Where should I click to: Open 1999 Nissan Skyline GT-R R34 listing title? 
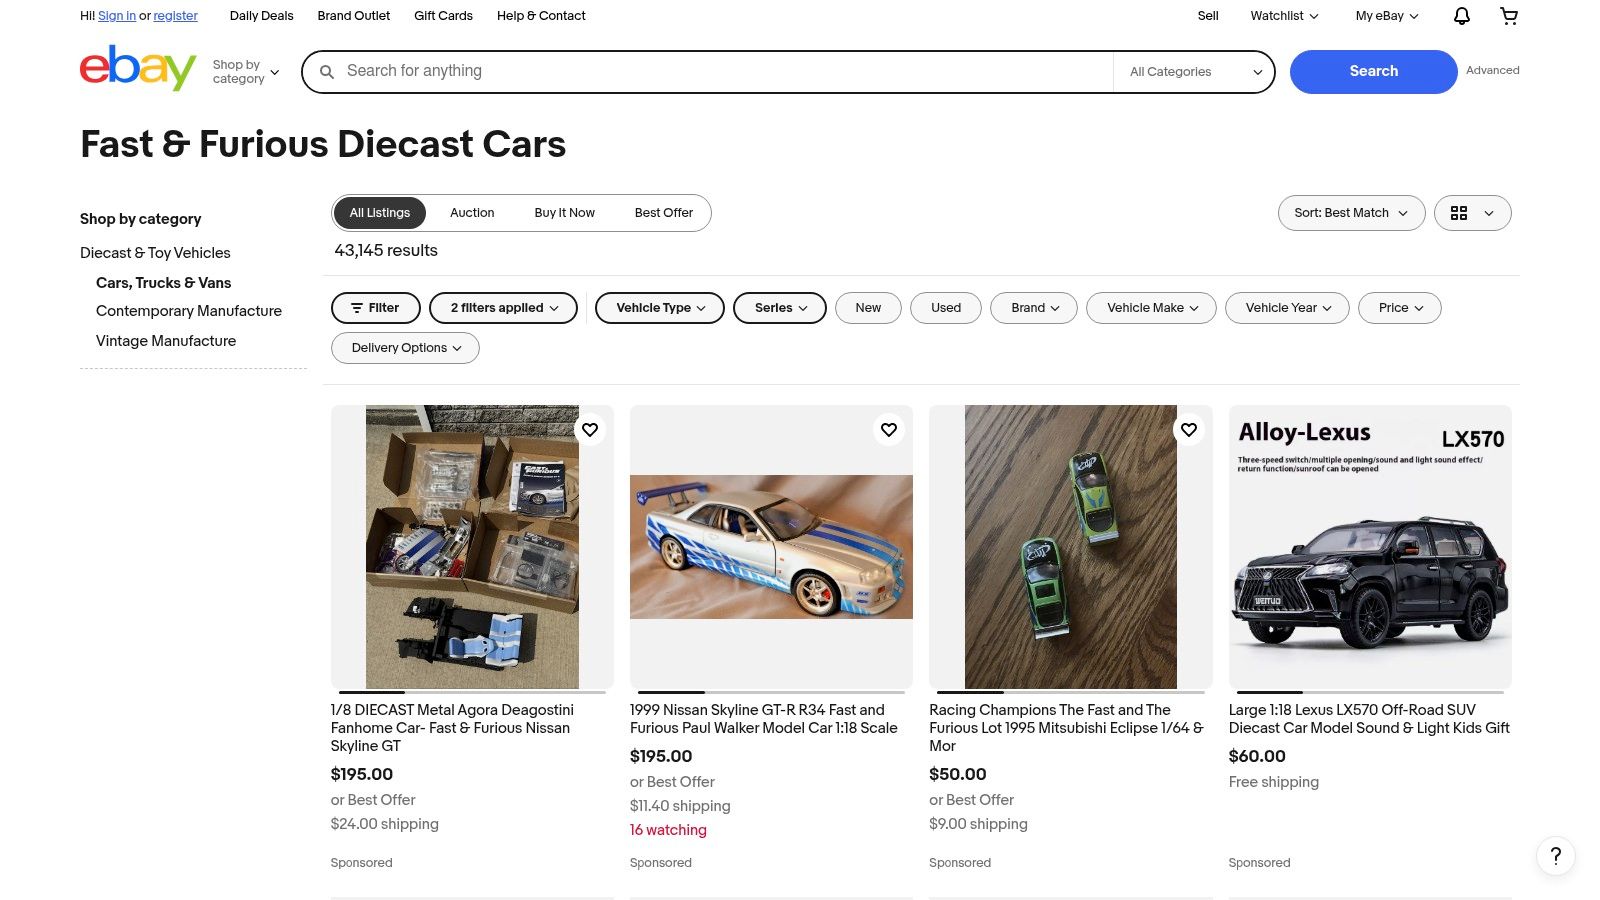764,719
